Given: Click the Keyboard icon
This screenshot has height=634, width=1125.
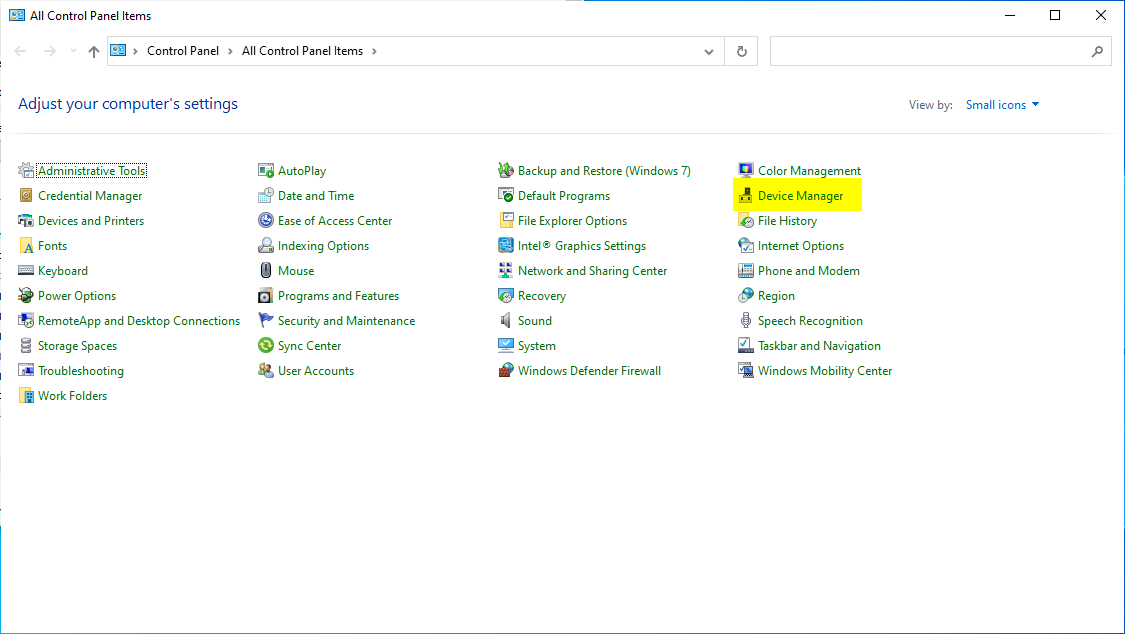Looking at the screenshot, I should [26, 270].
